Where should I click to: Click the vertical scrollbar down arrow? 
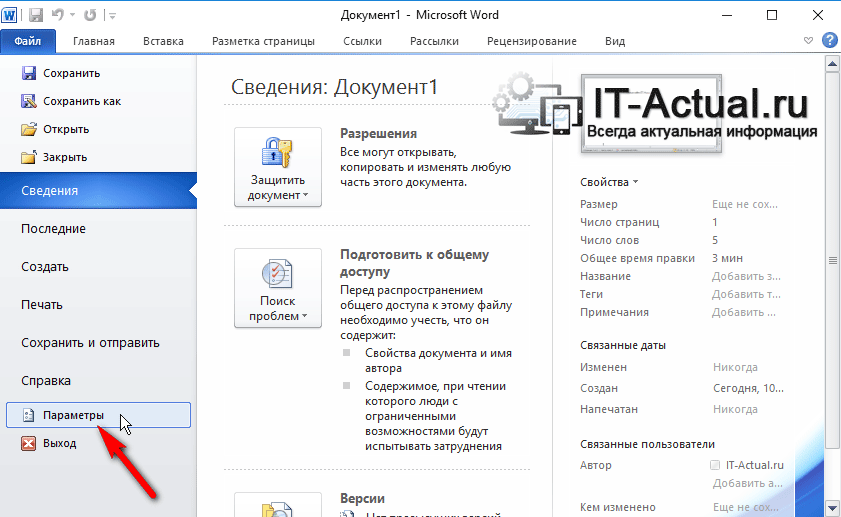(831, 509)
